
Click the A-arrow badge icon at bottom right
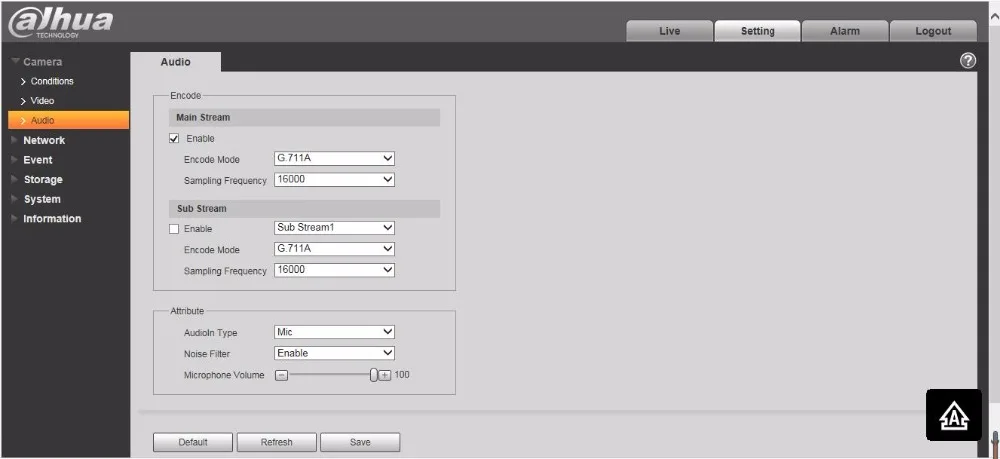click(x=953, y=415)
